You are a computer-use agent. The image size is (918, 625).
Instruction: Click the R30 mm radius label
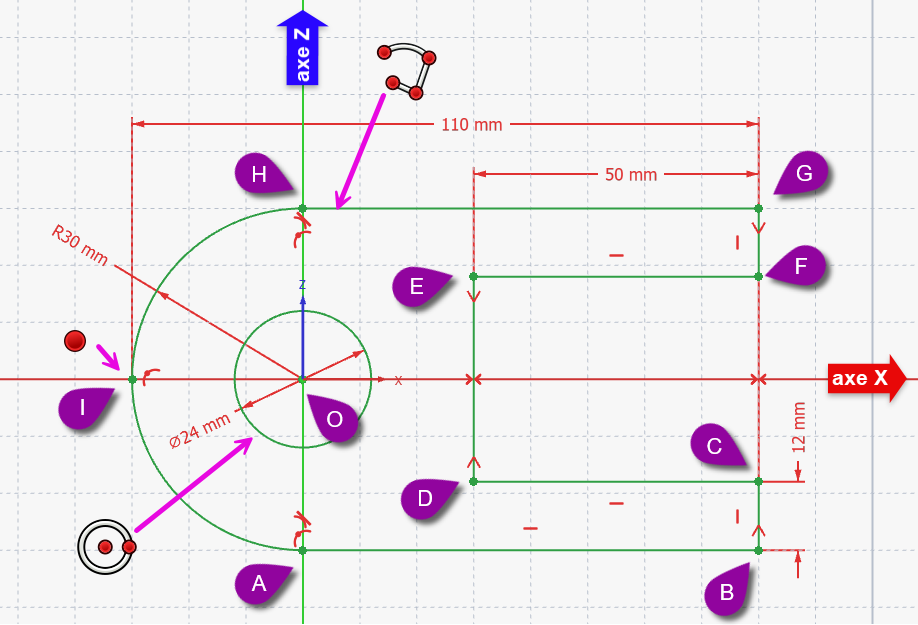click(x=80, y=247)
